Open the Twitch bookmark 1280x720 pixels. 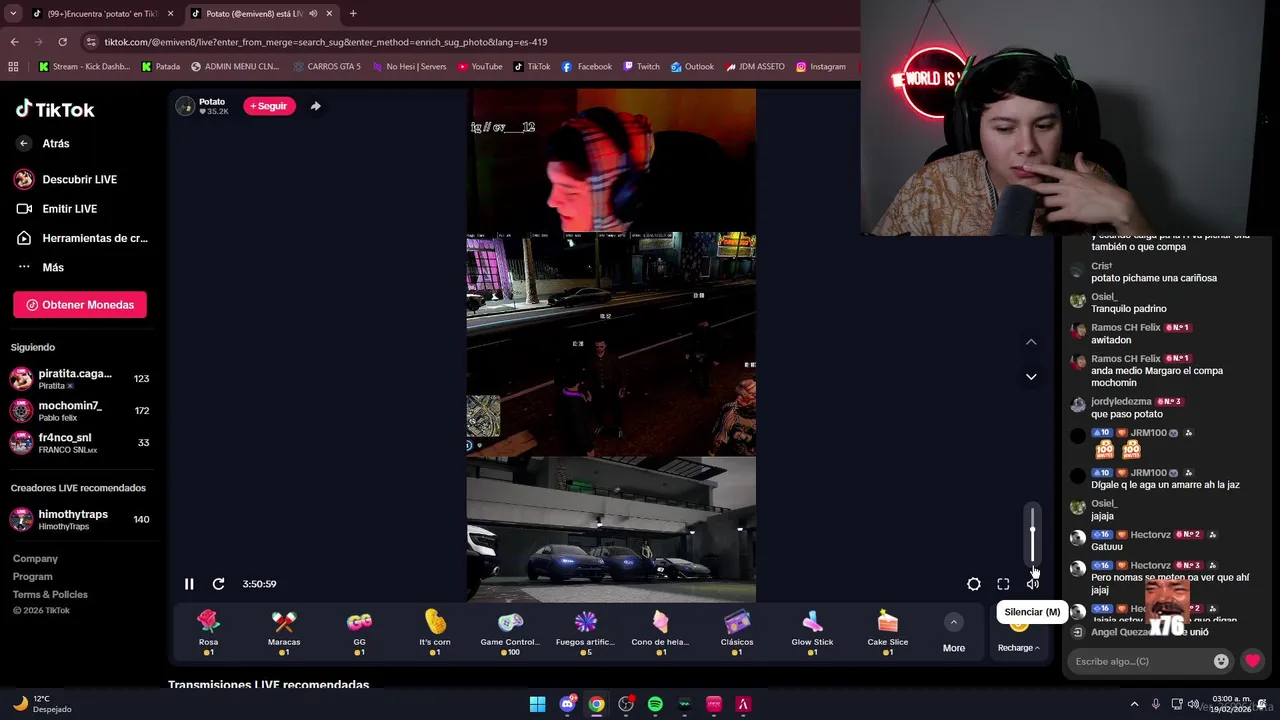coord(641,67)
